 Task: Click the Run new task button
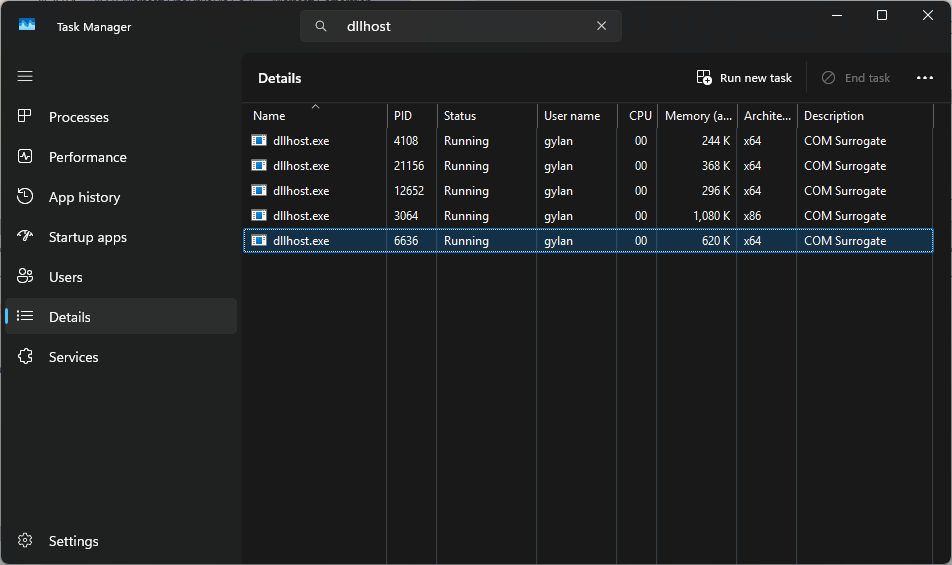point(744,78)
